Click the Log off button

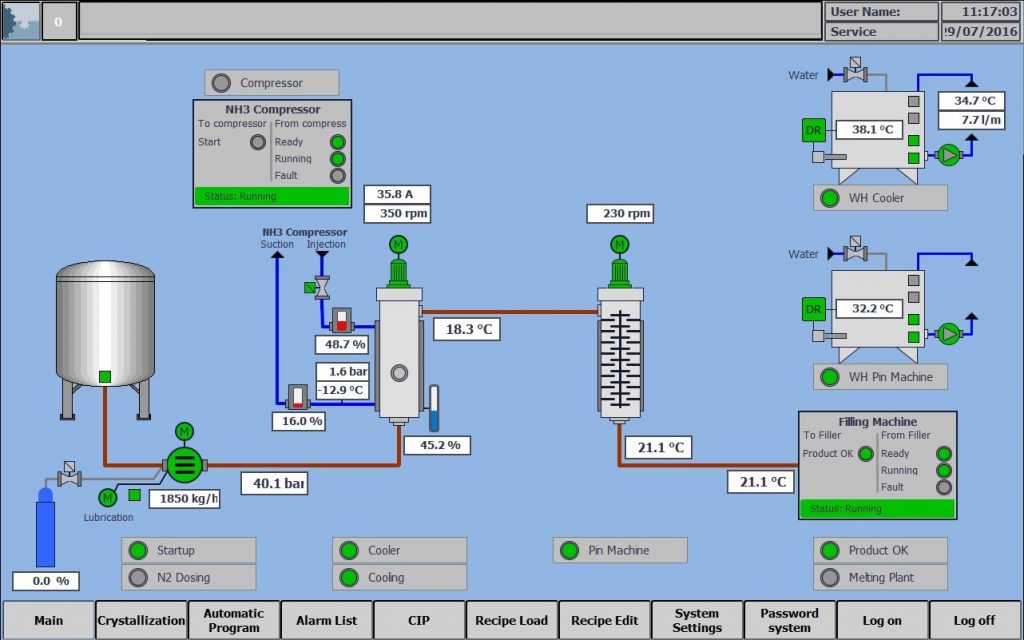click(974, 620)
